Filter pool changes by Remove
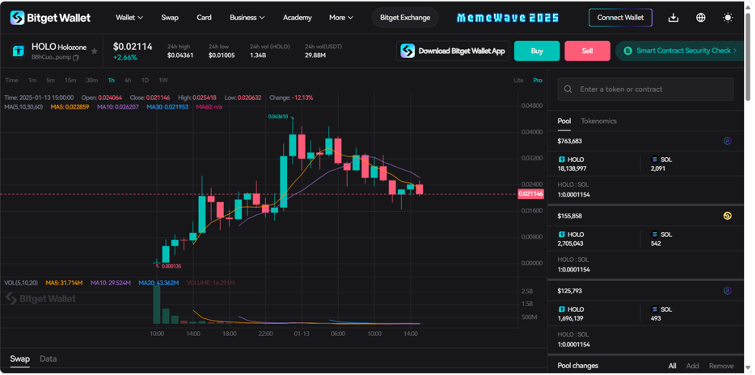Viewport: 755px width, 375px height. [721, 366]
